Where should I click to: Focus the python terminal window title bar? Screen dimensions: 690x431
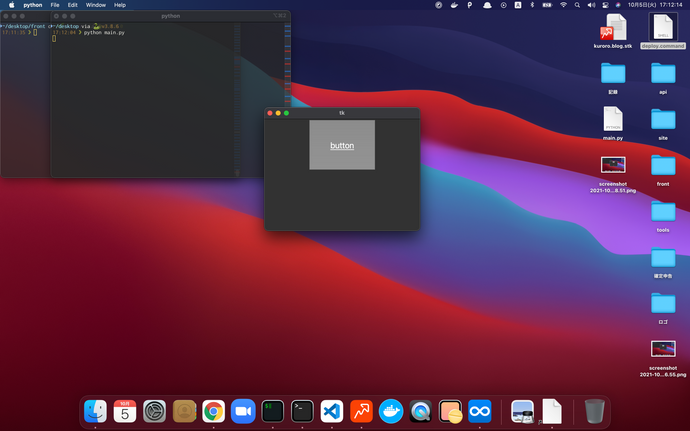point(170,16)
